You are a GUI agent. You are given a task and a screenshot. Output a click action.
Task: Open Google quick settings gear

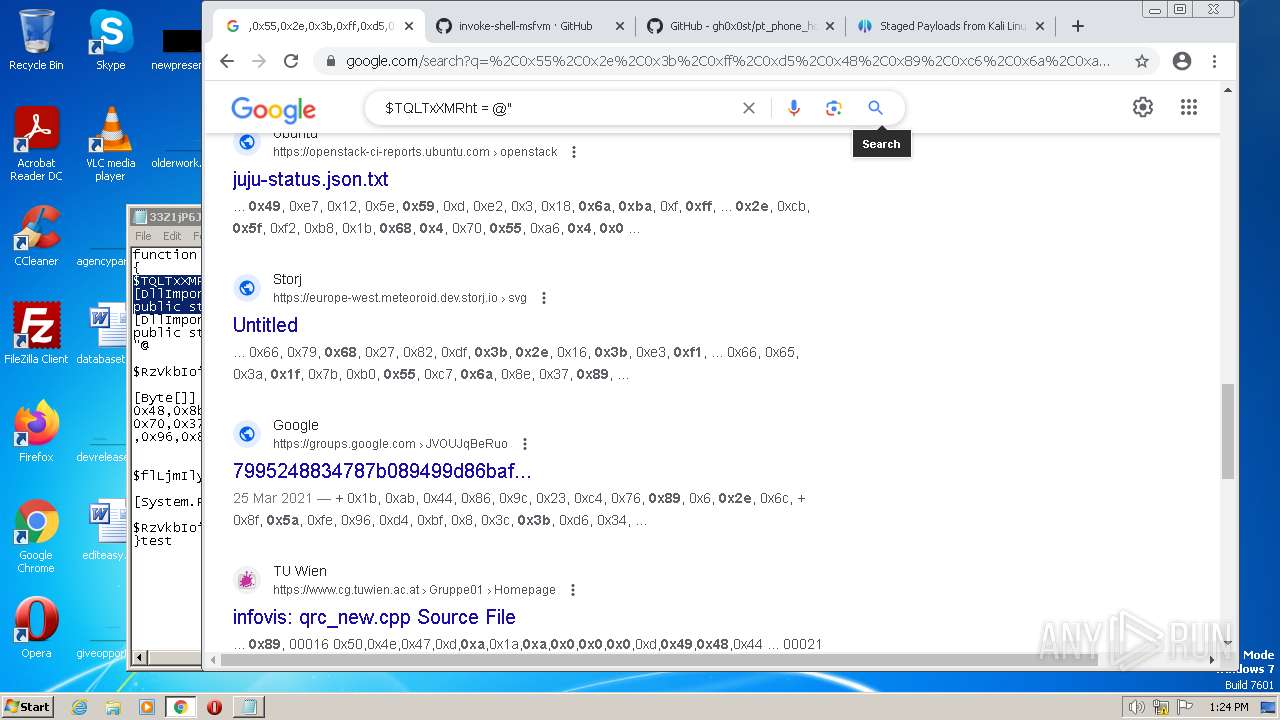(x=1143, y=107)
